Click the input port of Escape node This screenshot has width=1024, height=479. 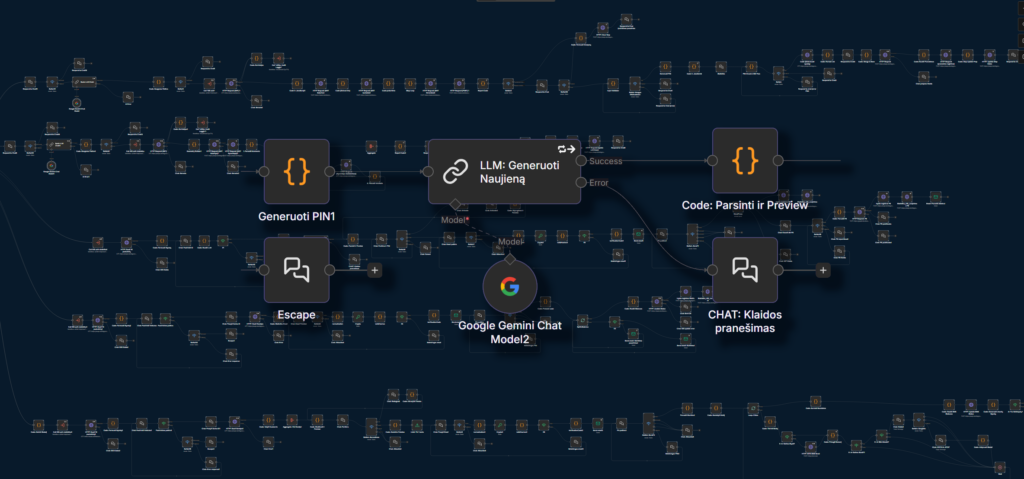click(x=264, y=270)
